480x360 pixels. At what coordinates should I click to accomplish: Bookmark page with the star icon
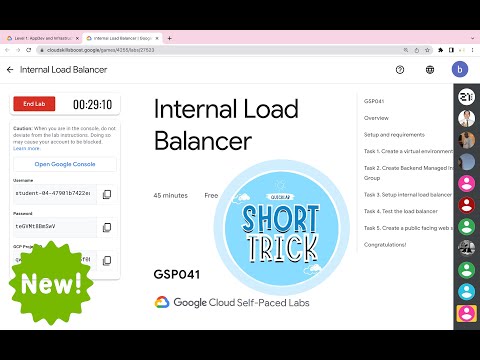point(427,50)
